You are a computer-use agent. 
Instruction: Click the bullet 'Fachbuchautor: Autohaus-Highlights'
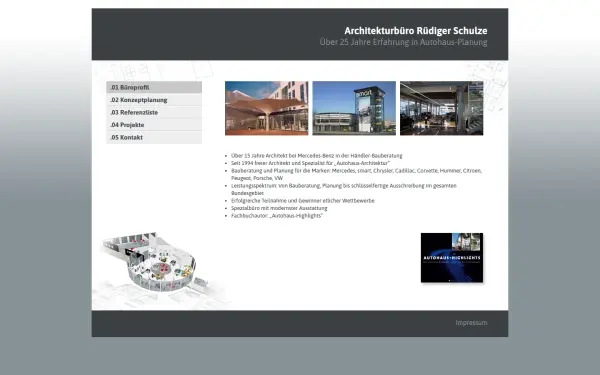click(277, 215)
